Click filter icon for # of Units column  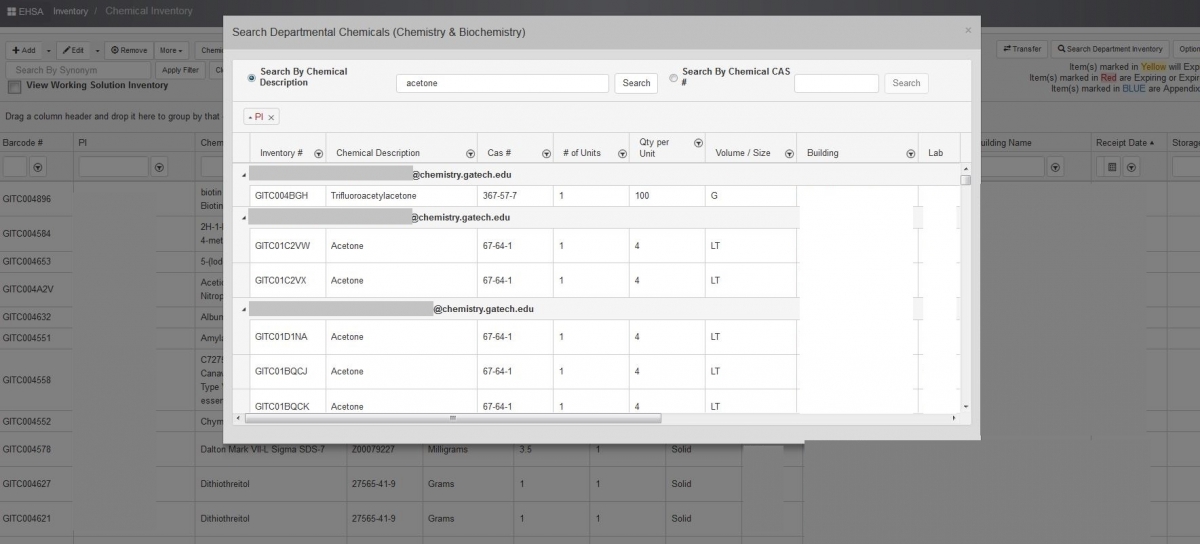(x=622, y=154)
